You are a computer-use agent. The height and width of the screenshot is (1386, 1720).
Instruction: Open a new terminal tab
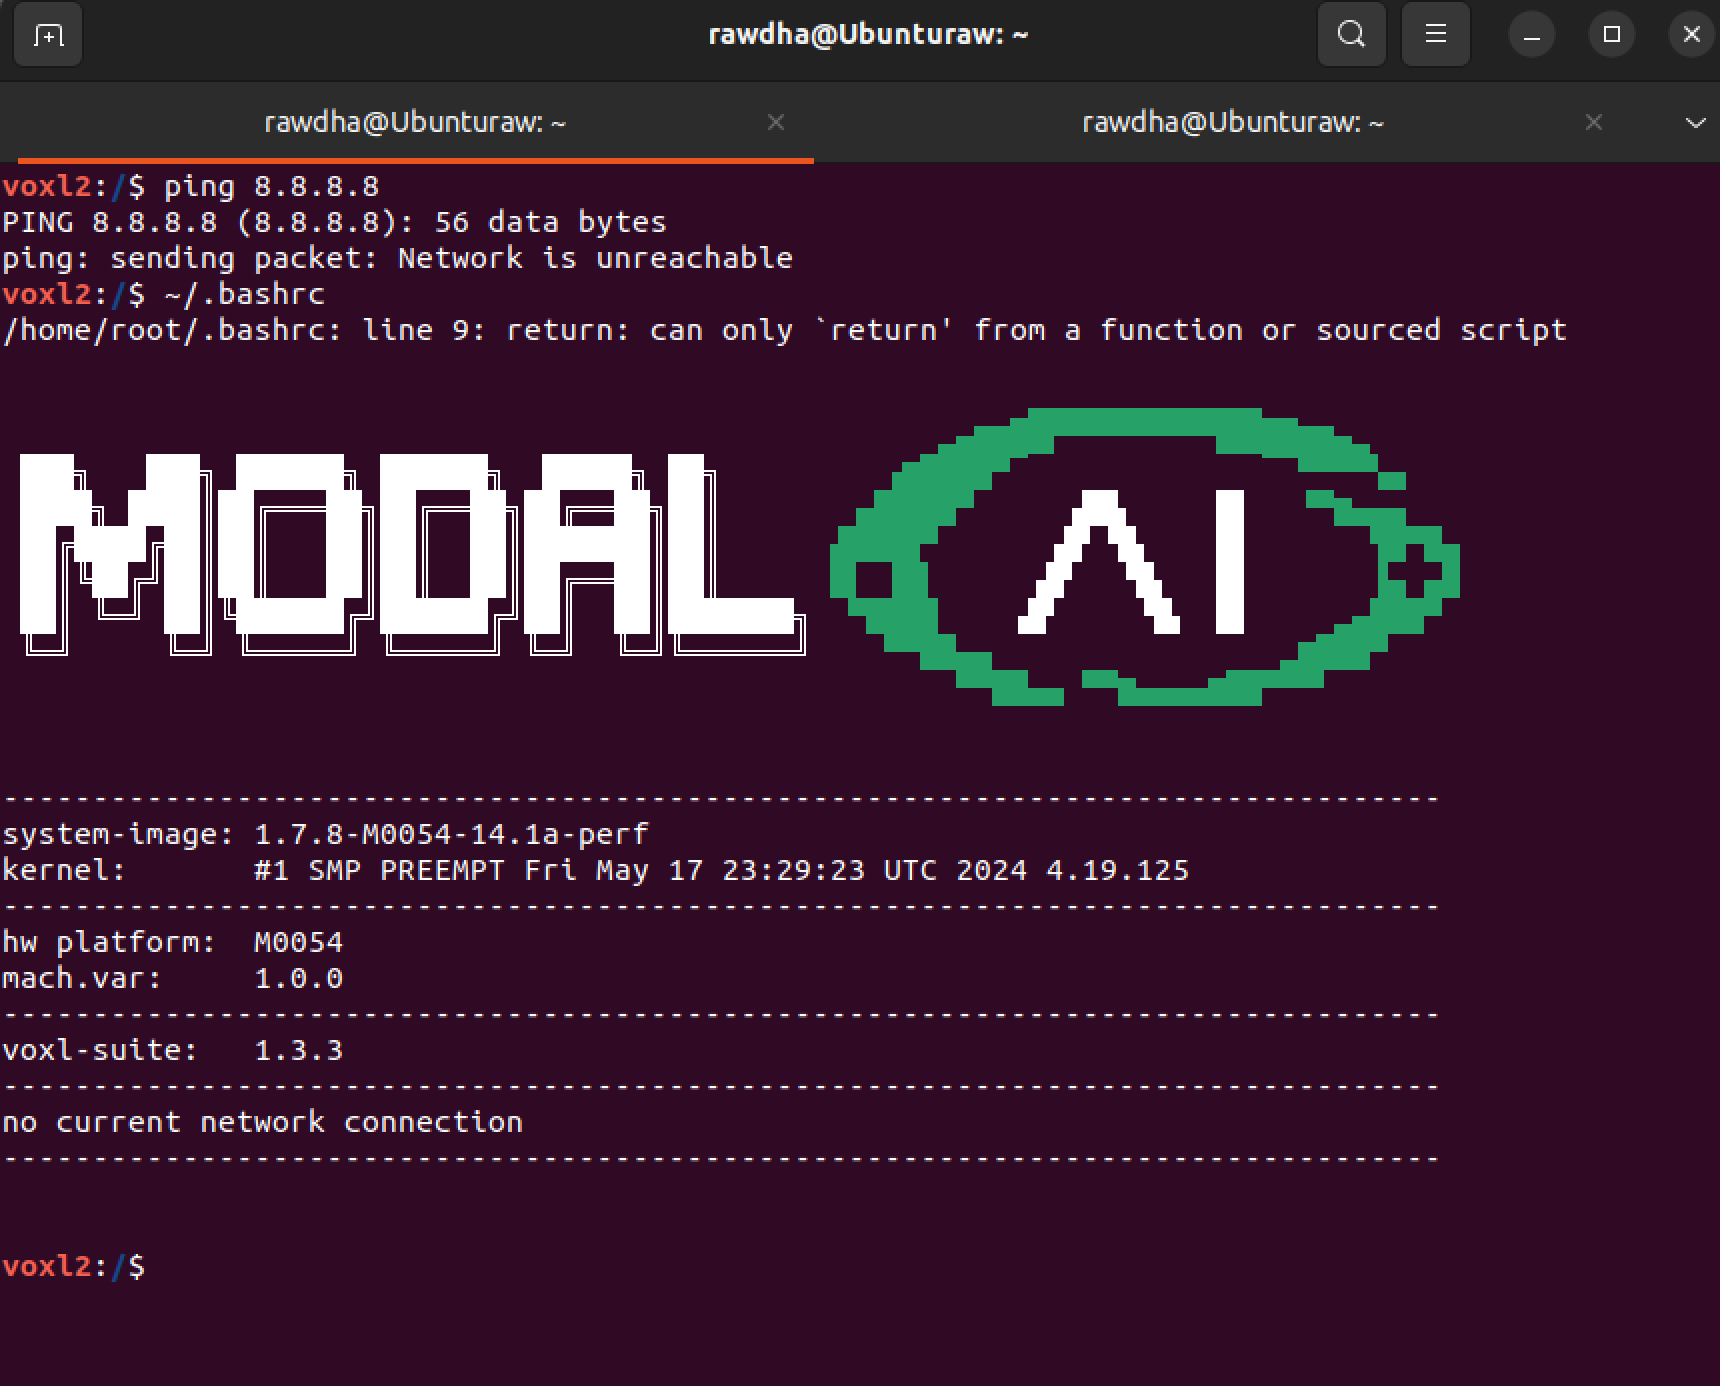(47, 36)
